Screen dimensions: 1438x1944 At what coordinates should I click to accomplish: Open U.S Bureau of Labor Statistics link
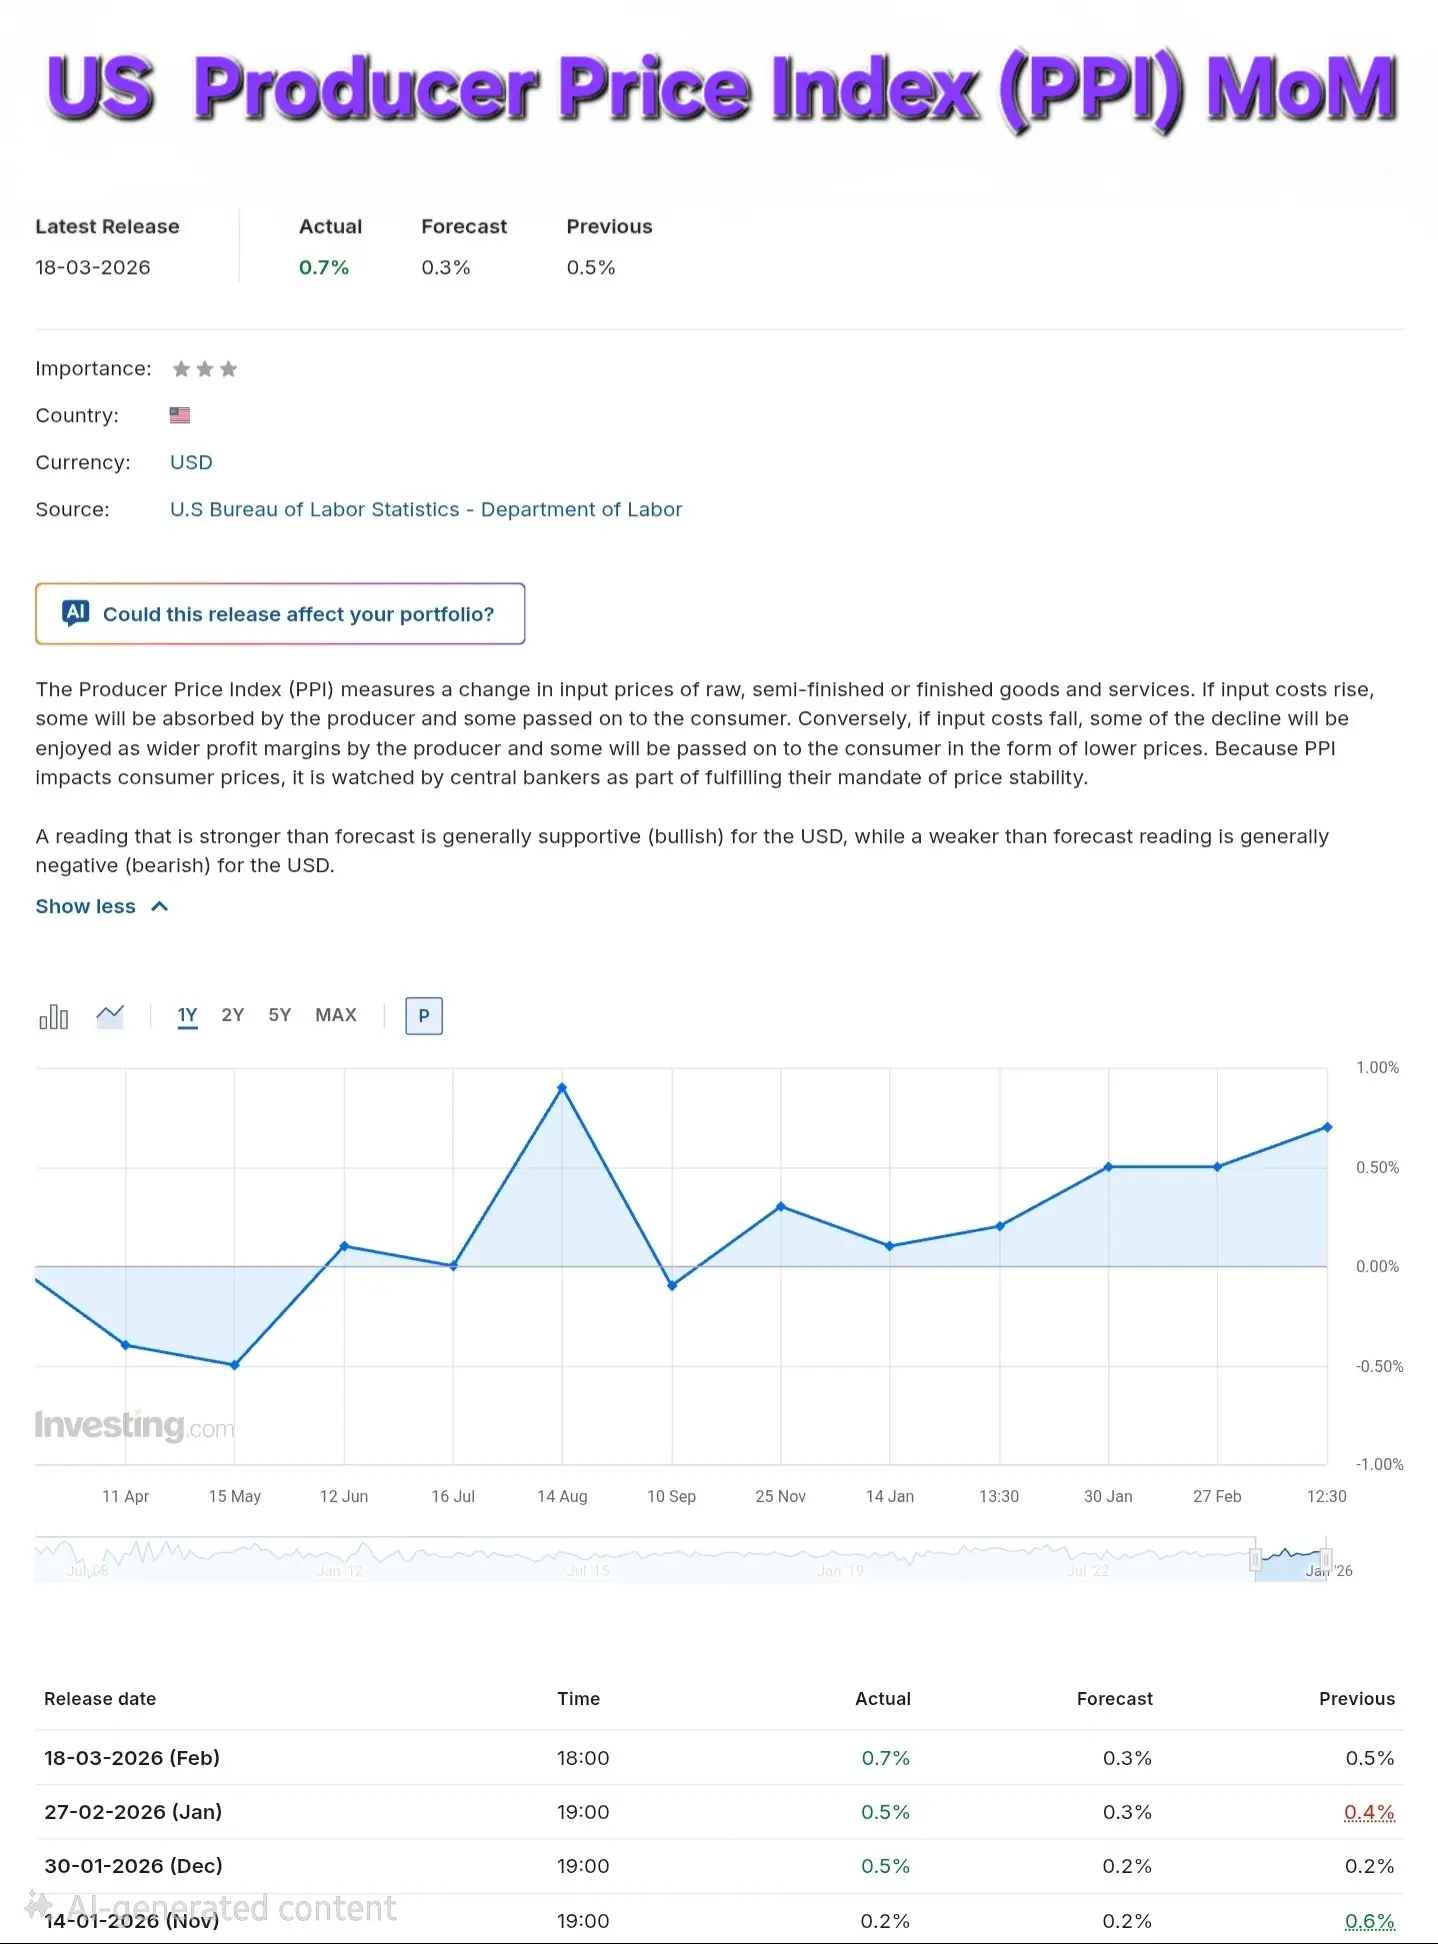click(426, 509)
